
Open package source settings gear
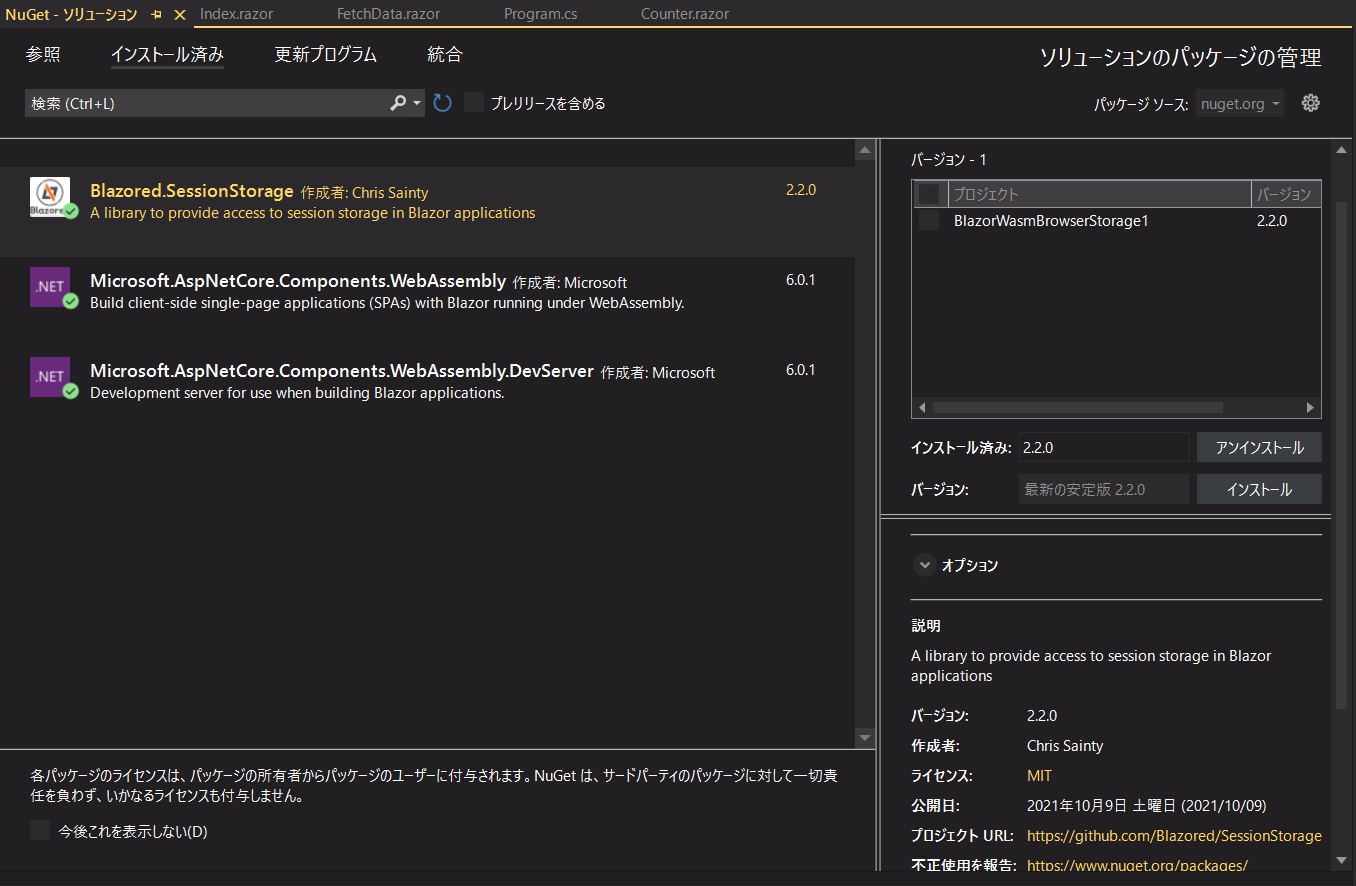tap(1311, 103)
